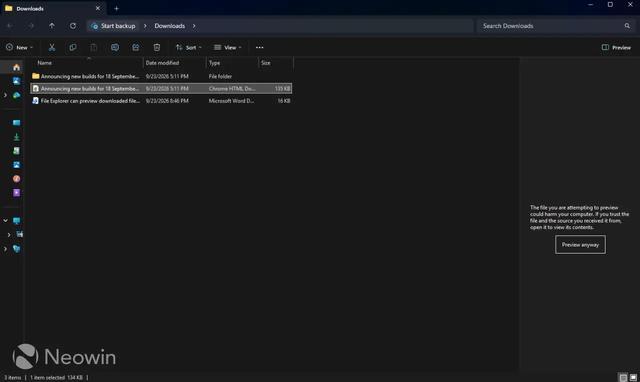The image size is (640, 382).
Task: Click the Delete trash icon
Action: (x=157, y=47)
